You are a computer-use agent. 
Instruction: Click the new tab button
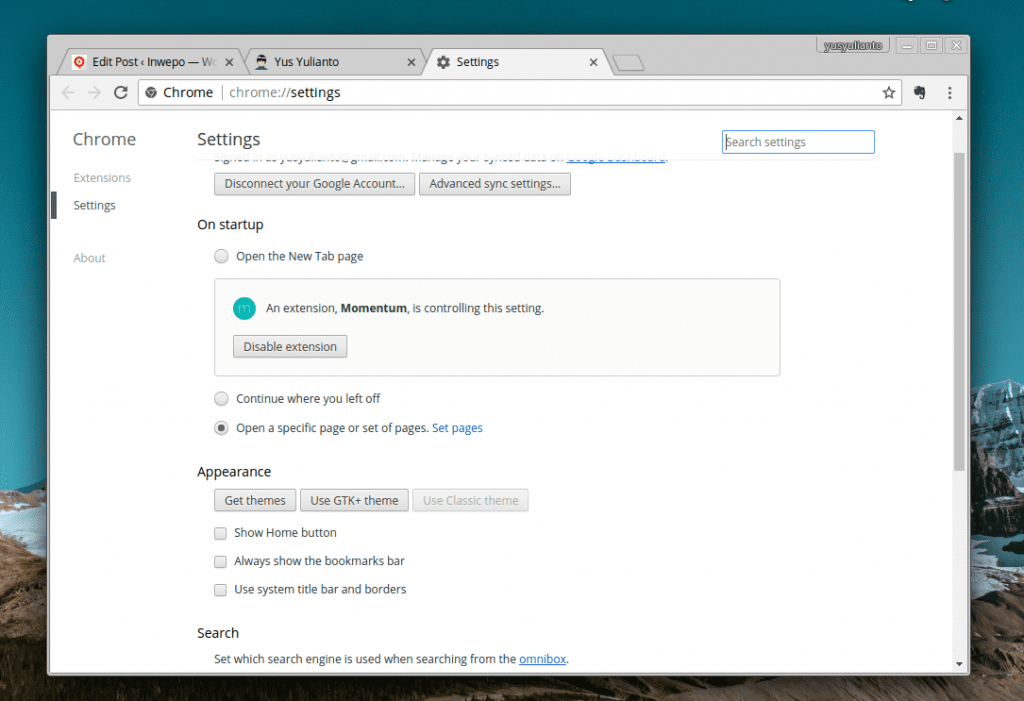(x=628, y=63)
